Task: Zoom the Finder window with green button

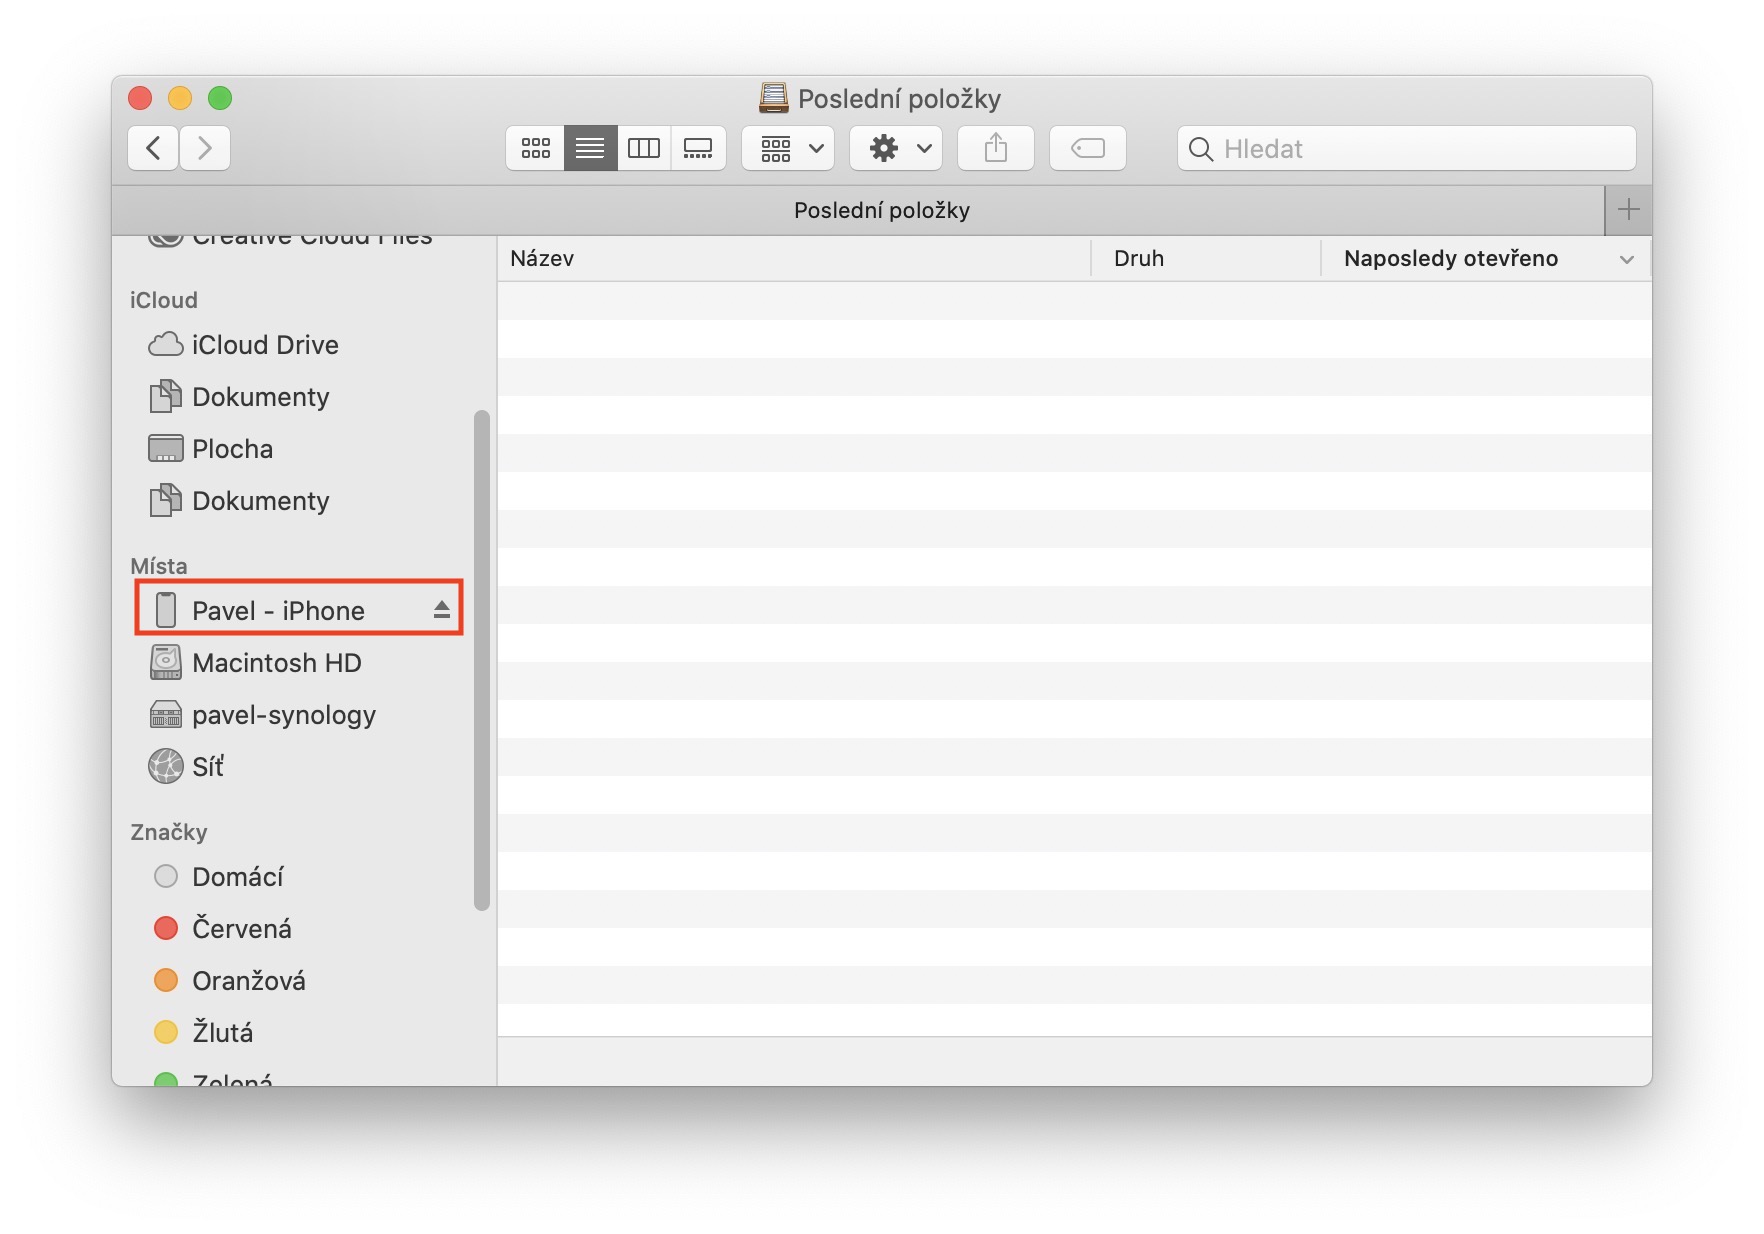Action: coord(220,98)
